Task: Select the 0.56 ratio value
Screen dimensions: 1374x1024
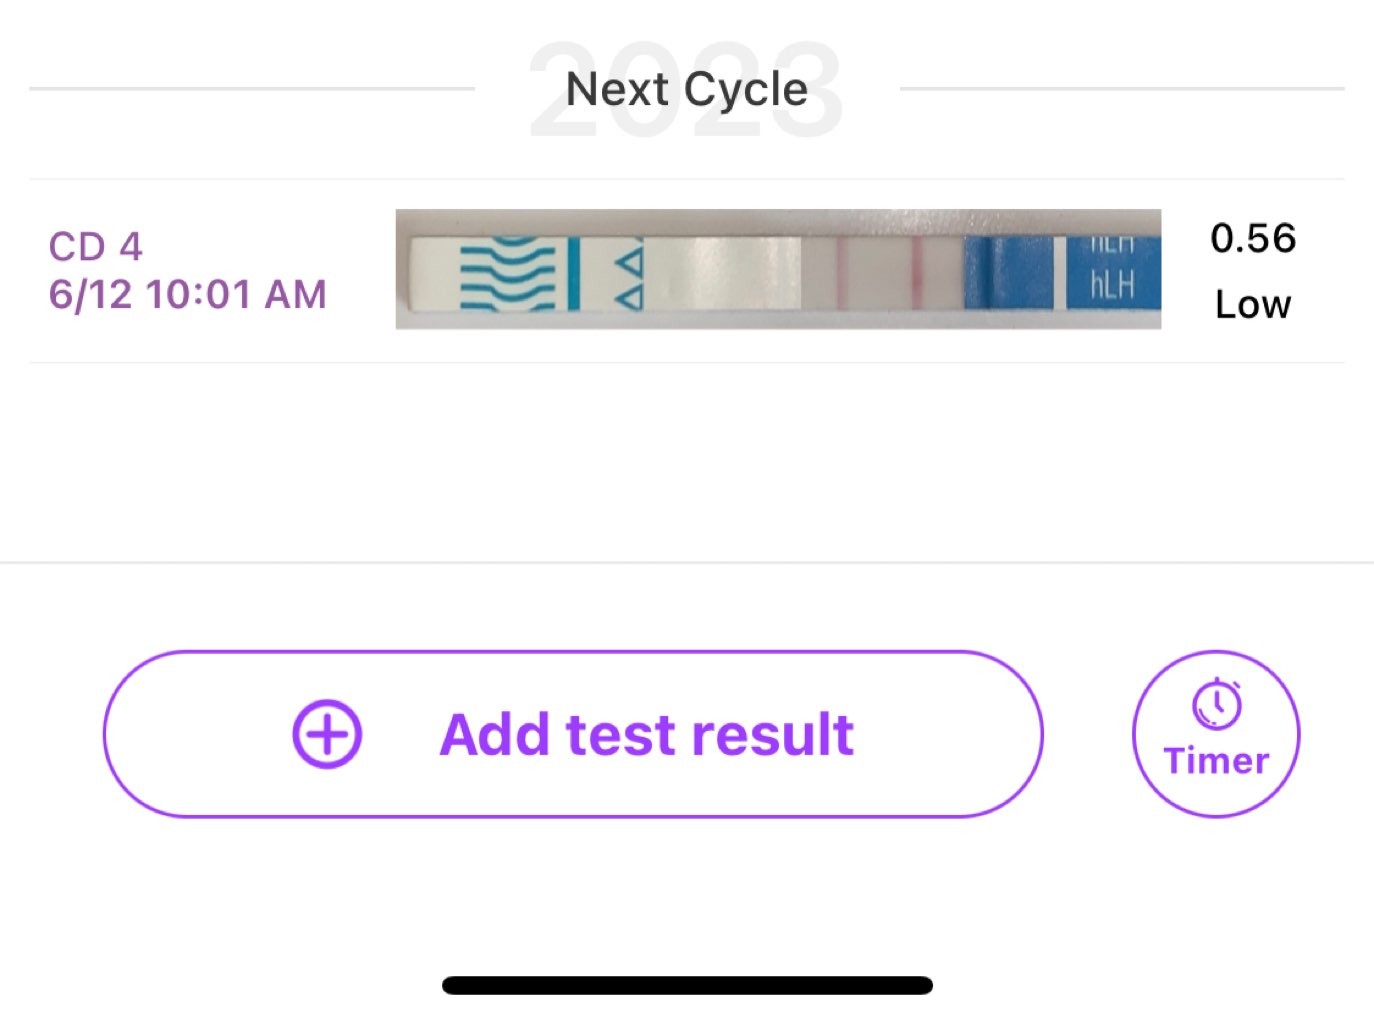Action: tap(1252, 239)
